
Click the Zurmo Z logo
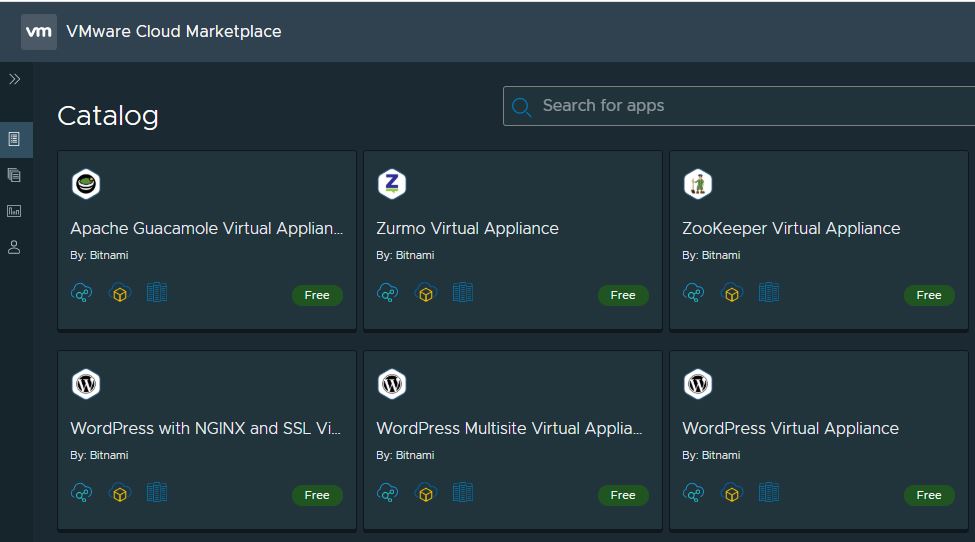point(391,184)
